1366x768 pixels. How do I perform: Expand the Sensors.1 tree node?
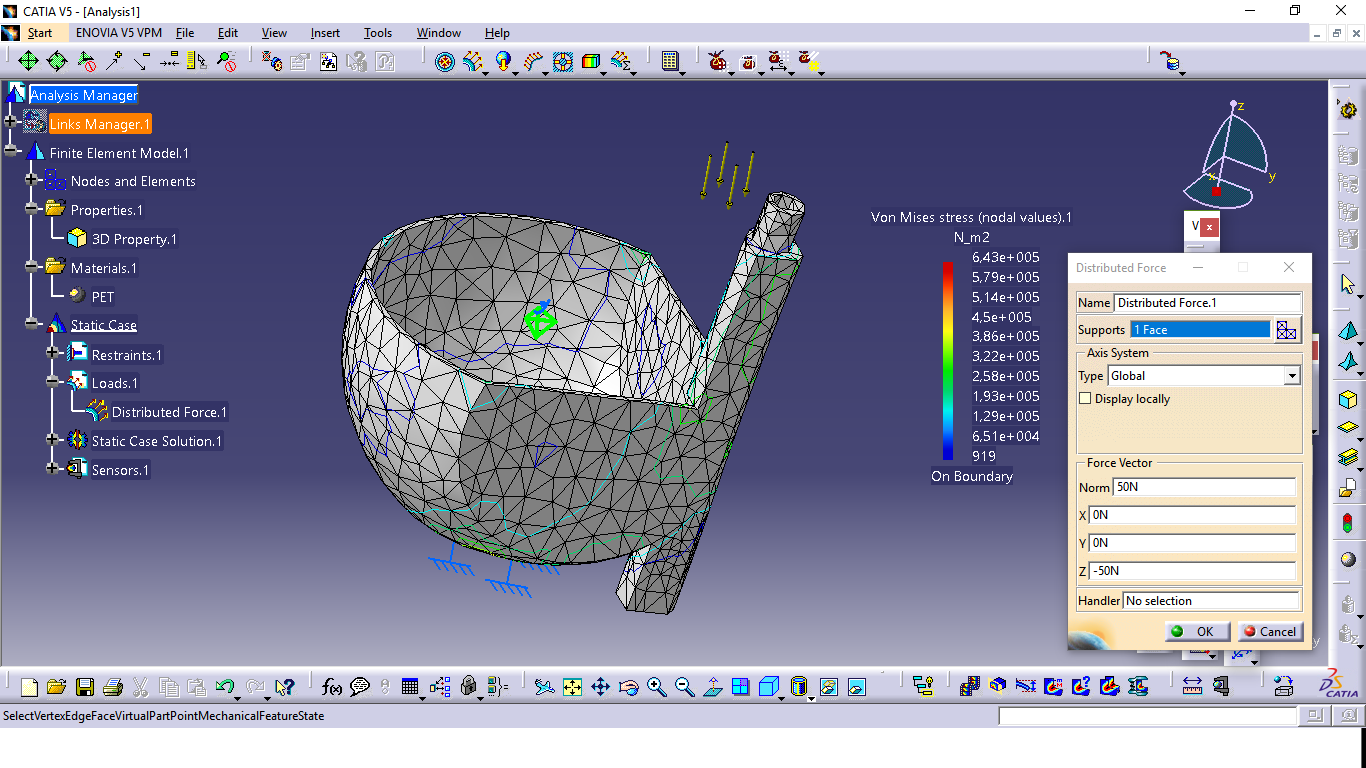[x=53, y=468]
